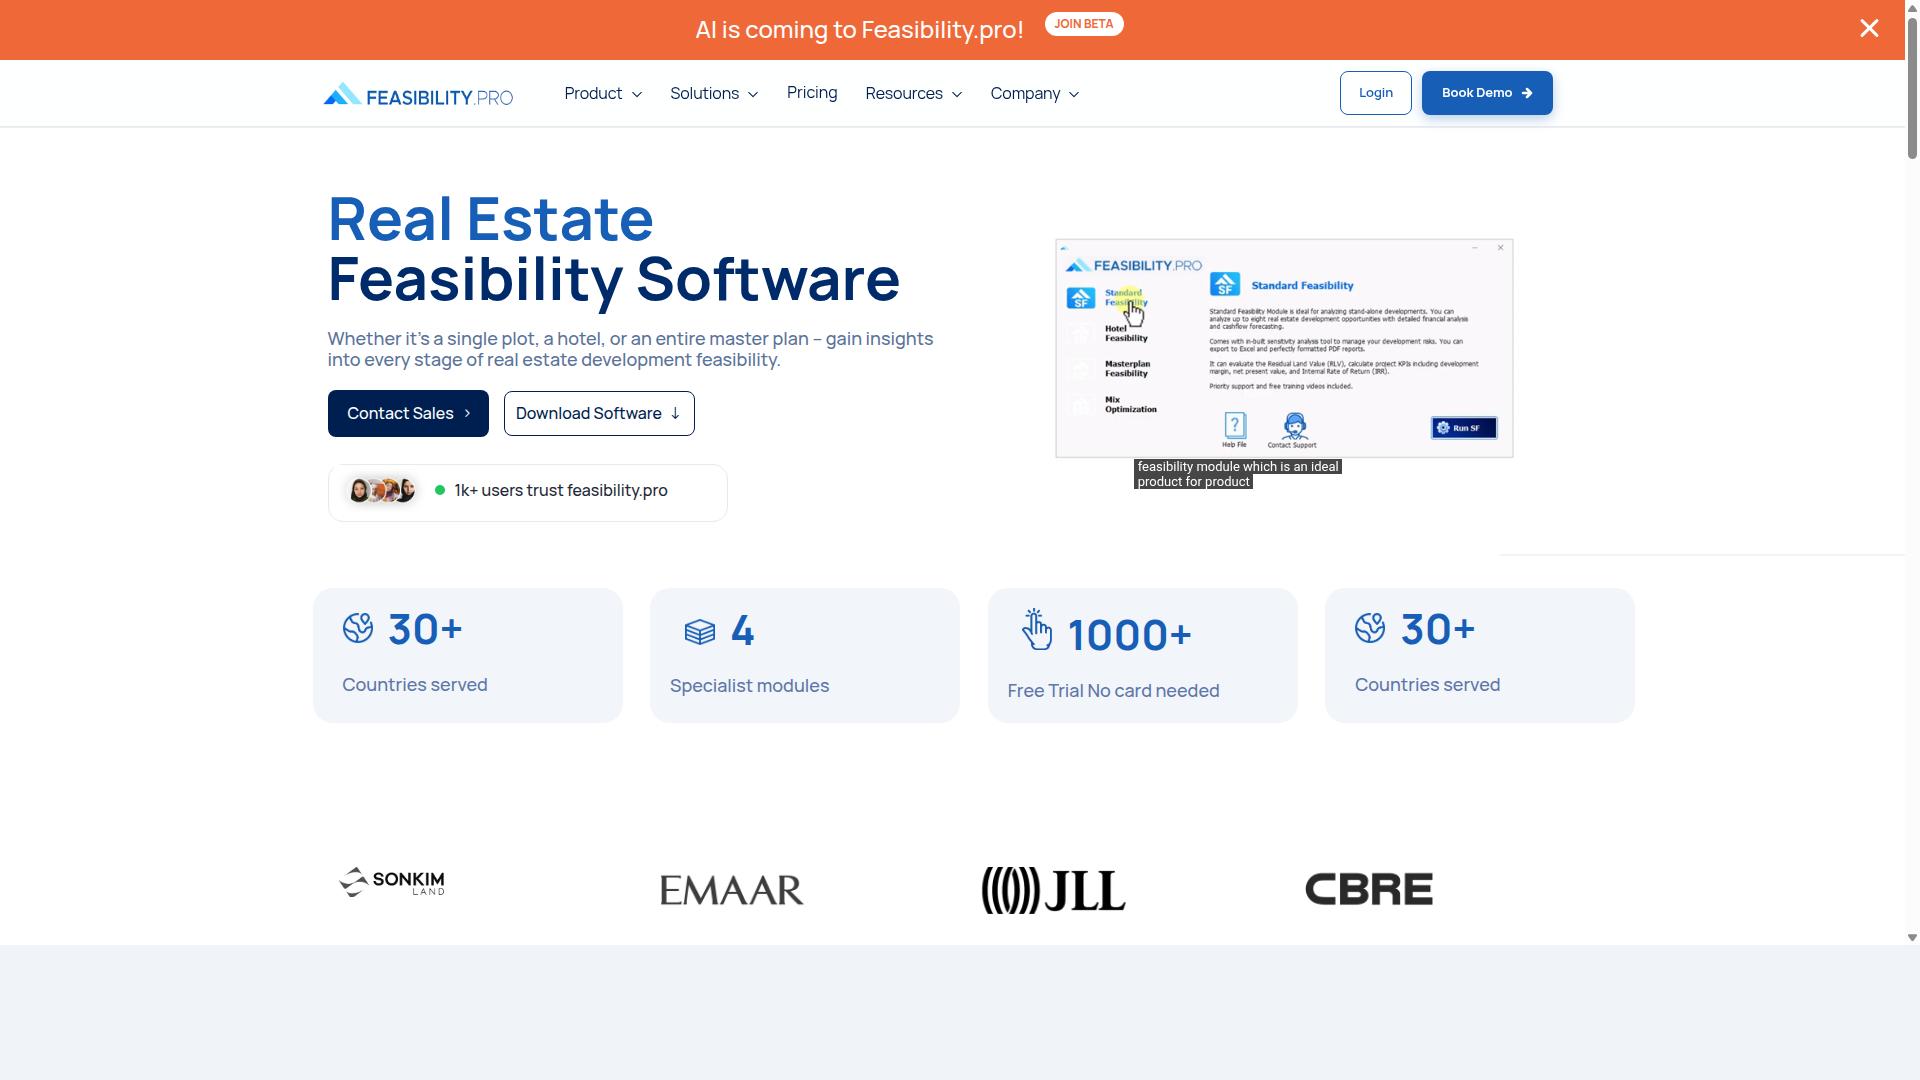Image resolution: width=1920 pixels, height=1080 pixels.
Task: Click the JOIN BETA badge
Action: [1084, 24]
